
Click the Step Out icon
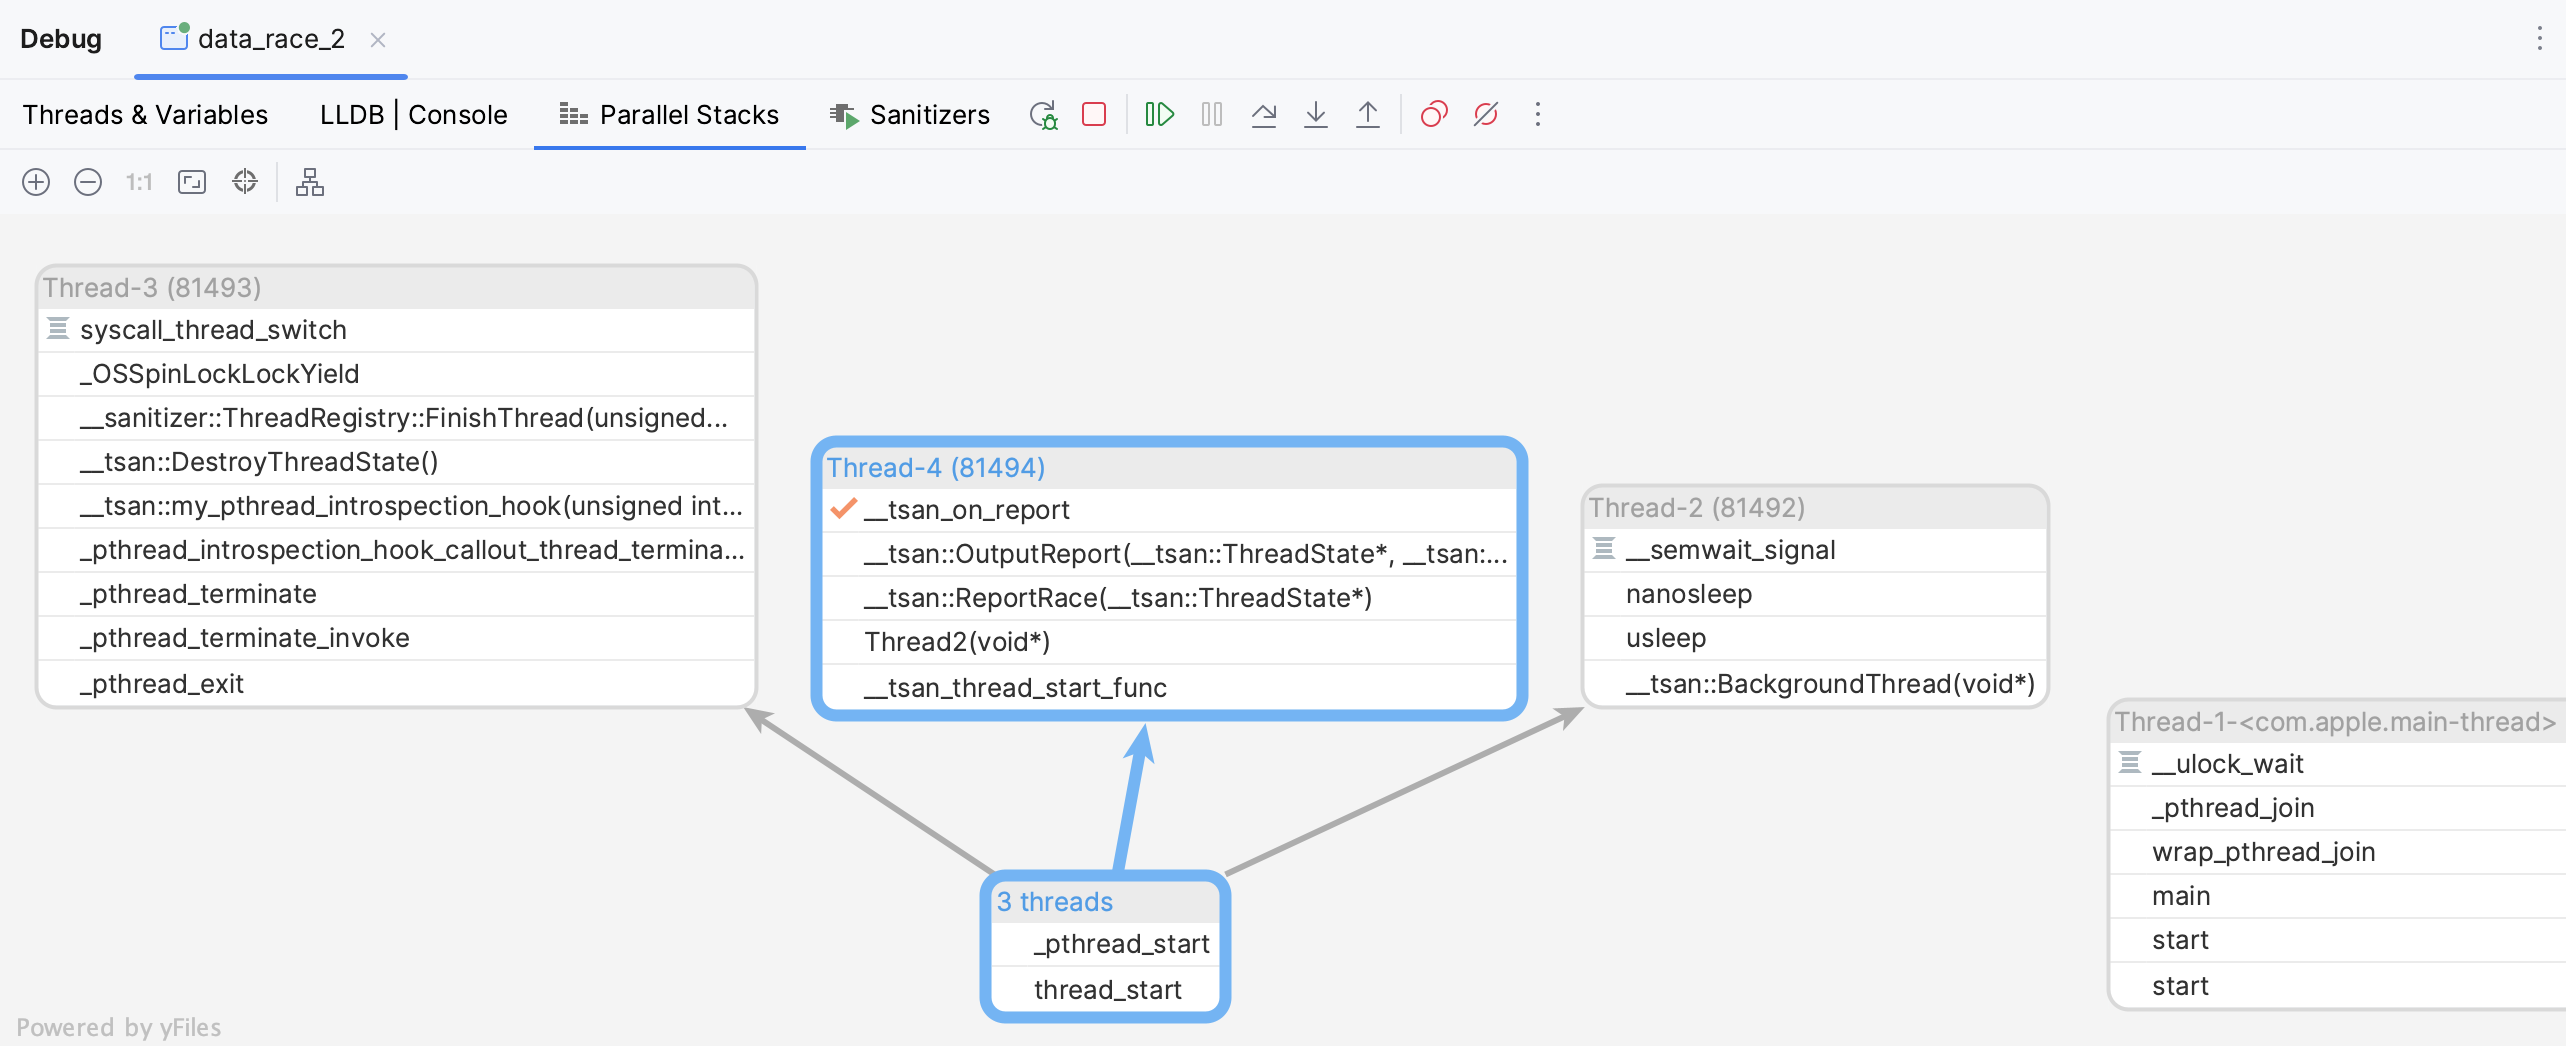click(1367, 115)
